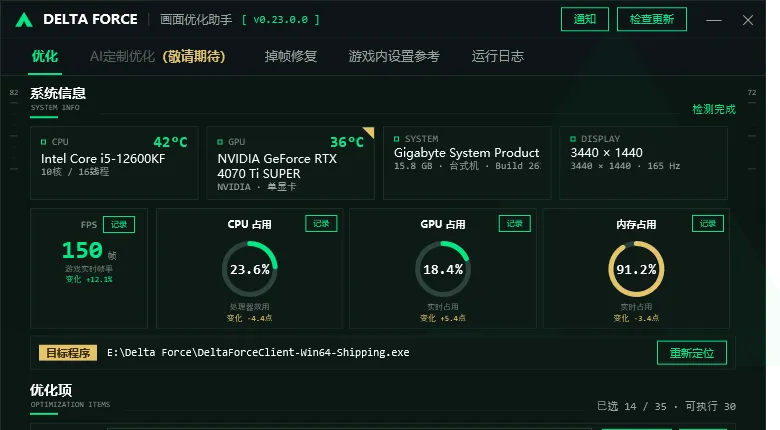The height and width of the screenshot is (430, 780).
Task: Click the 重新定位 relocate button
Action: 691,353
